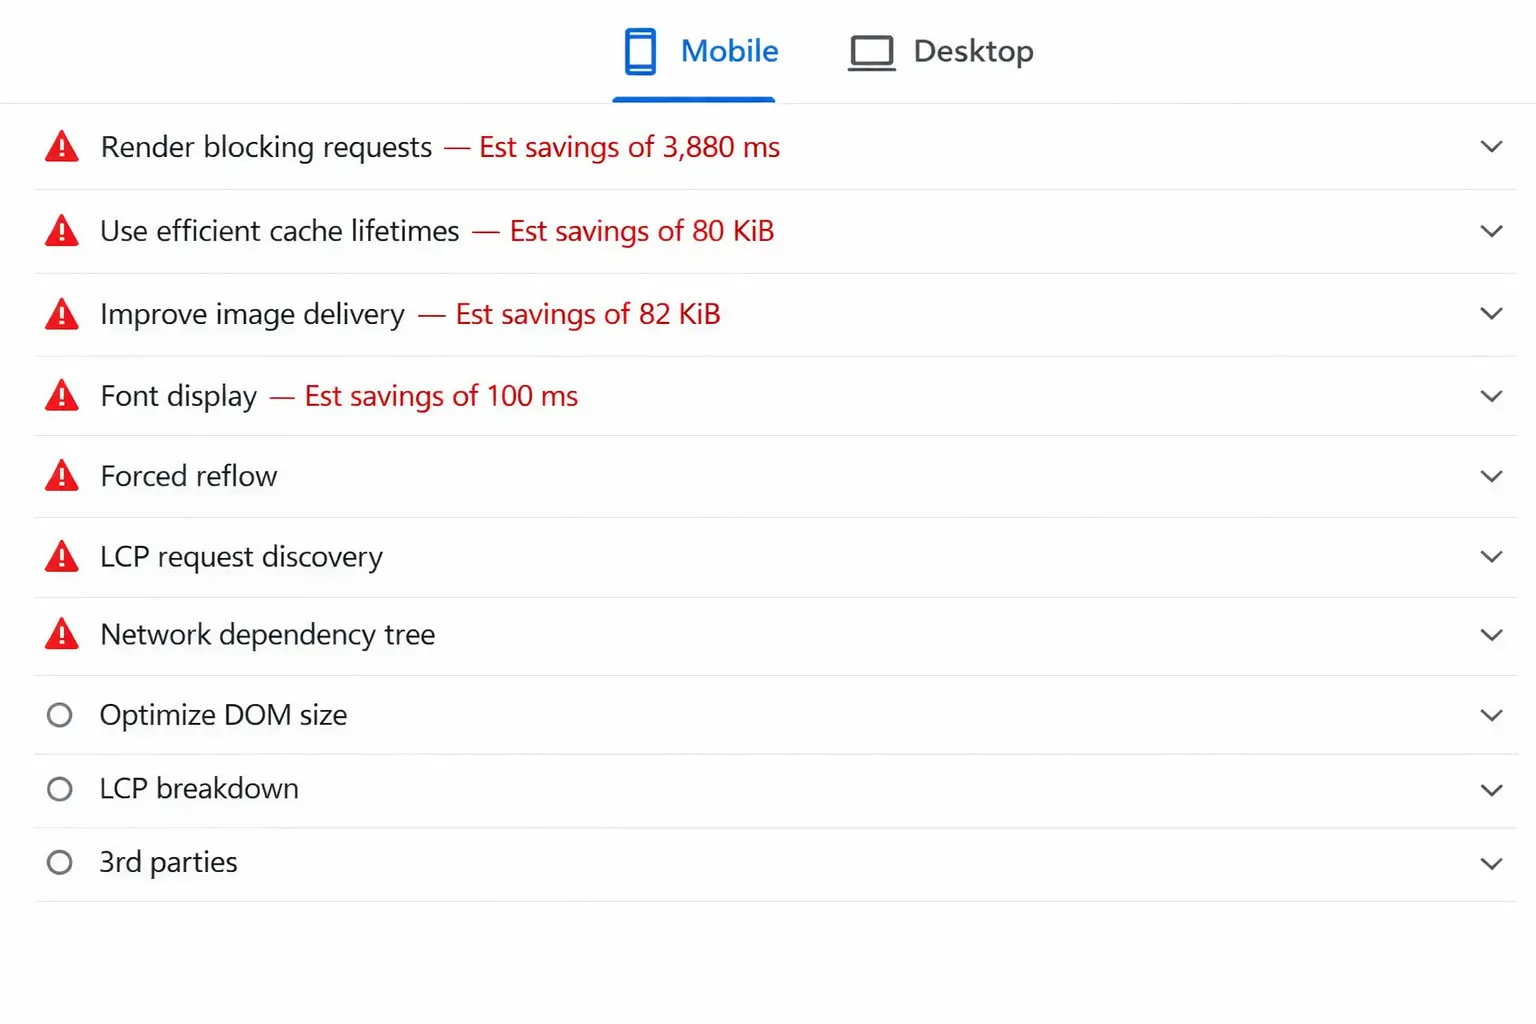Click the warning icon beside Network dependency tree

pyautogui.click(x=61, y=634)
